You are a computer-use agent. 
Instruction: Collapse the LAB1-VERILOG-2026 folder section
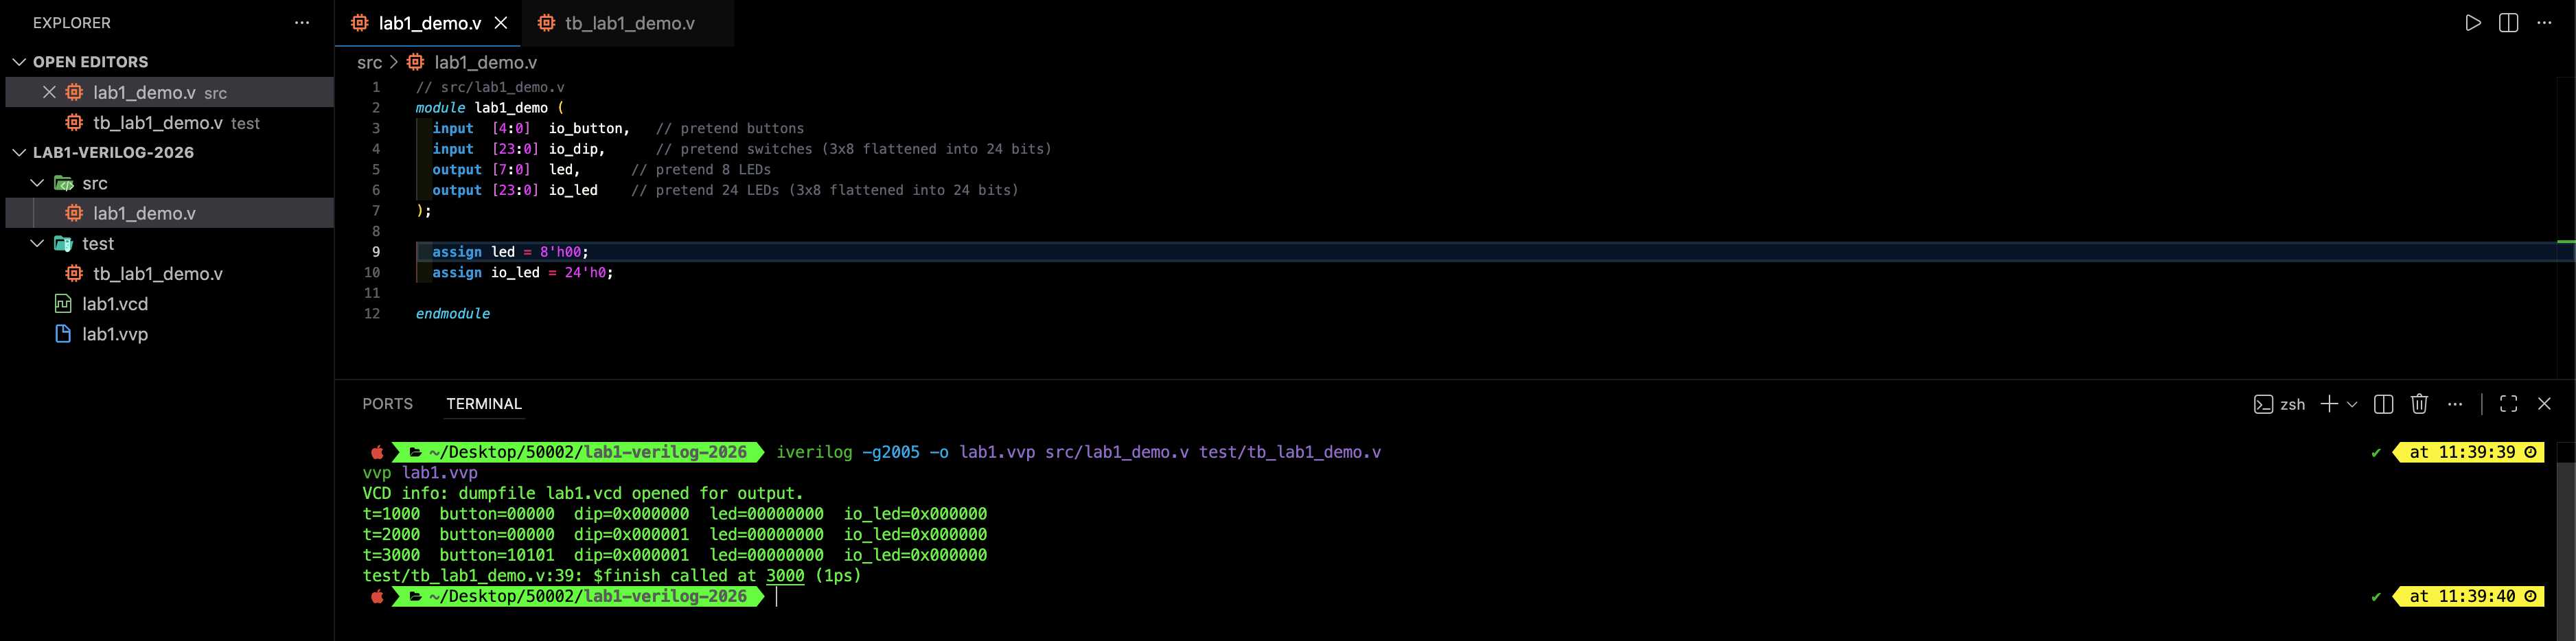19,153
